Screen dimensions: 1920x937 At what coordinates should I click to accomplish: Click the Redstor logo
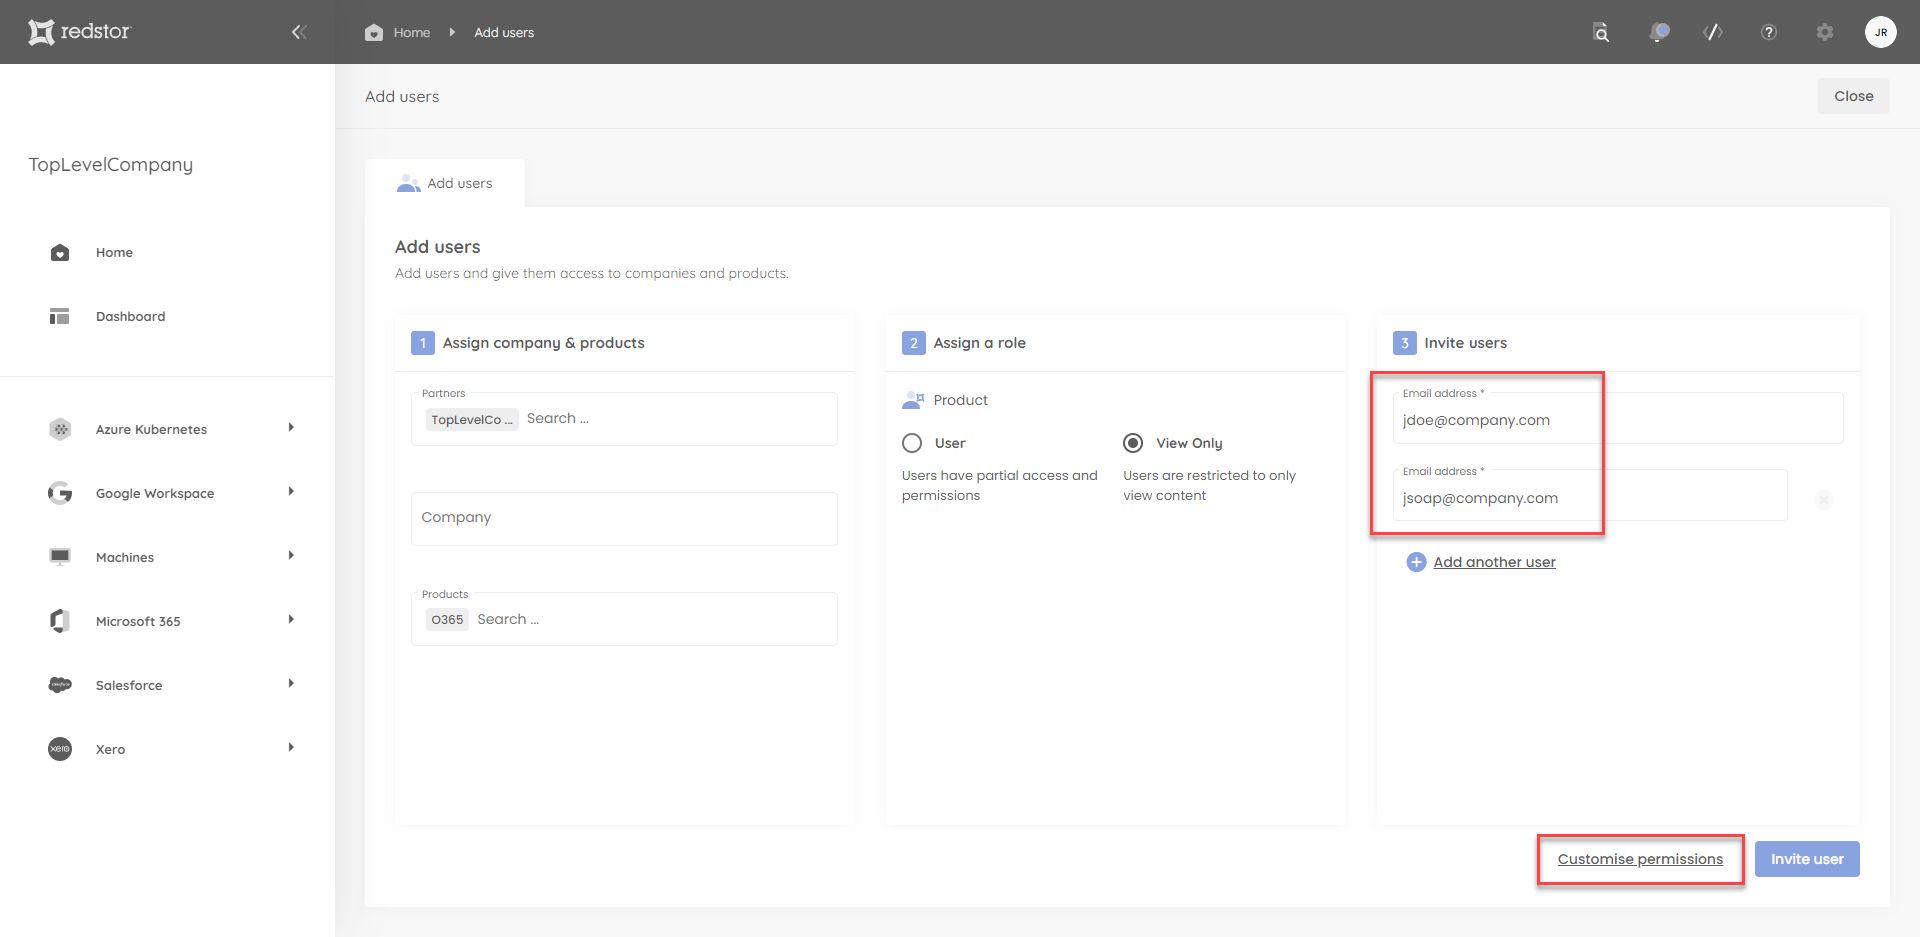[79, 32]
